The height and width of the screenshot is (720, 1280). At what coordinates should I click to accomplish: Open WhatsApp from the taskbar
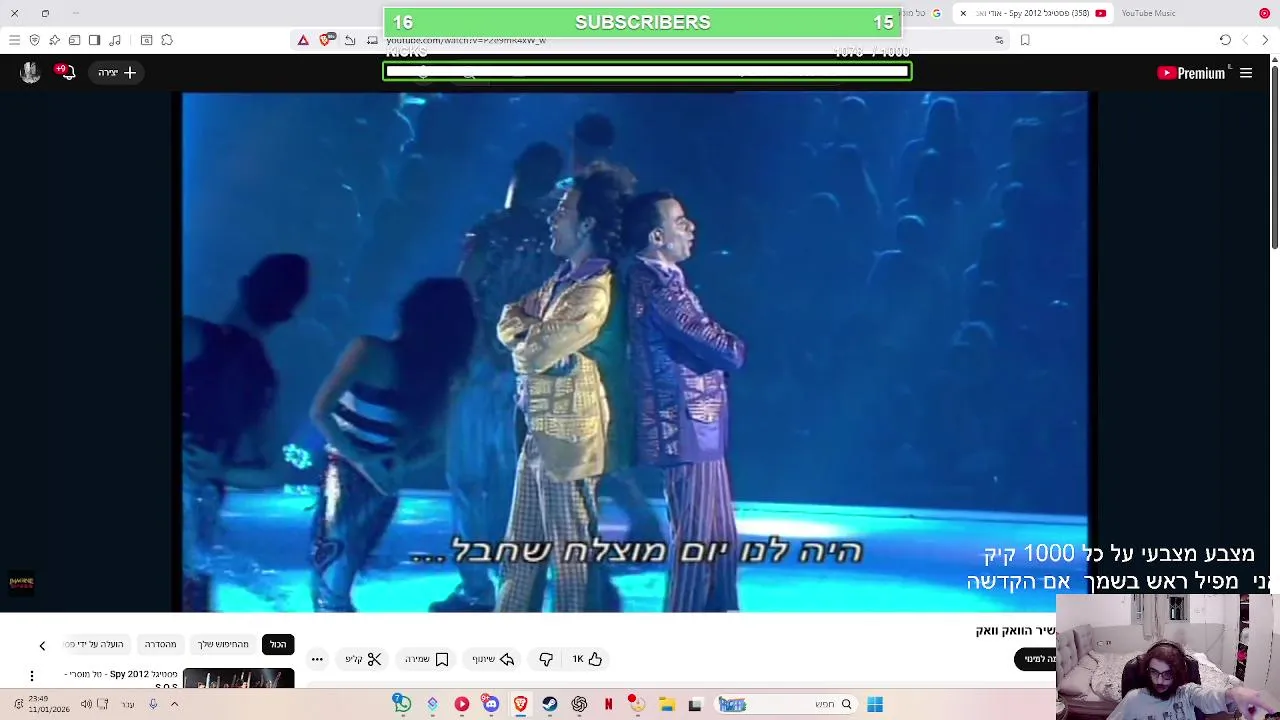(x=402, y=704)
